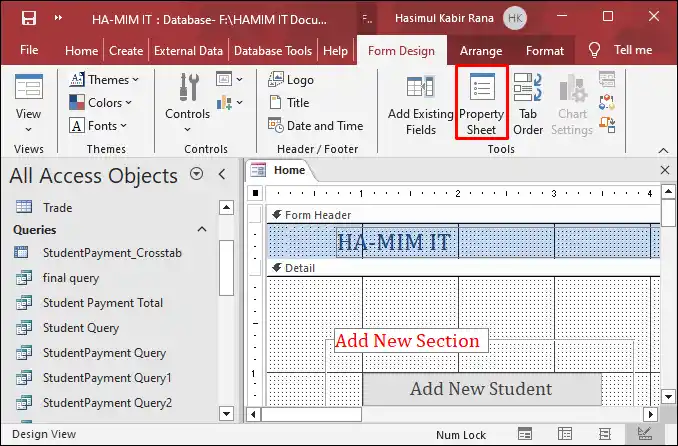Open the Fonts dropdown
Screen dimensions: 678x446
click(x=98, y=125)
